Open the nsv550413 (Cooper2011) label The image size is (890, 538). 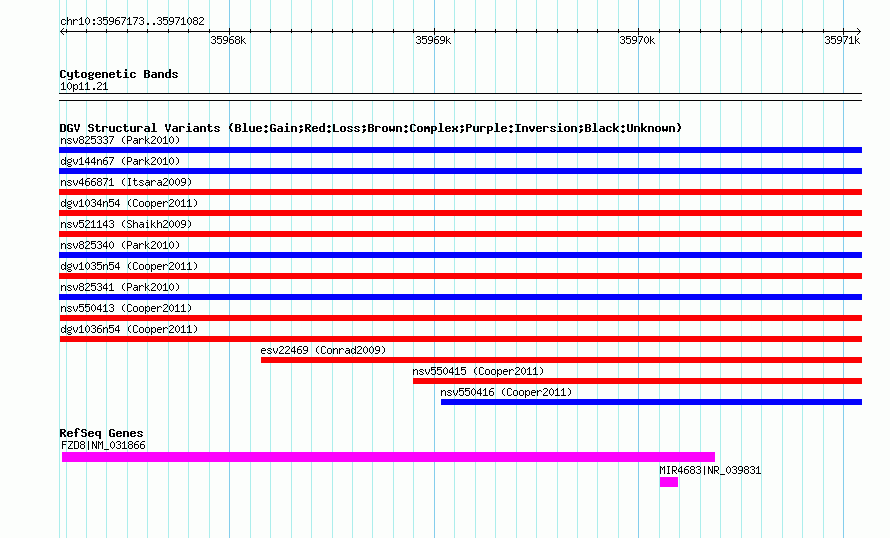tap(126, 308)
